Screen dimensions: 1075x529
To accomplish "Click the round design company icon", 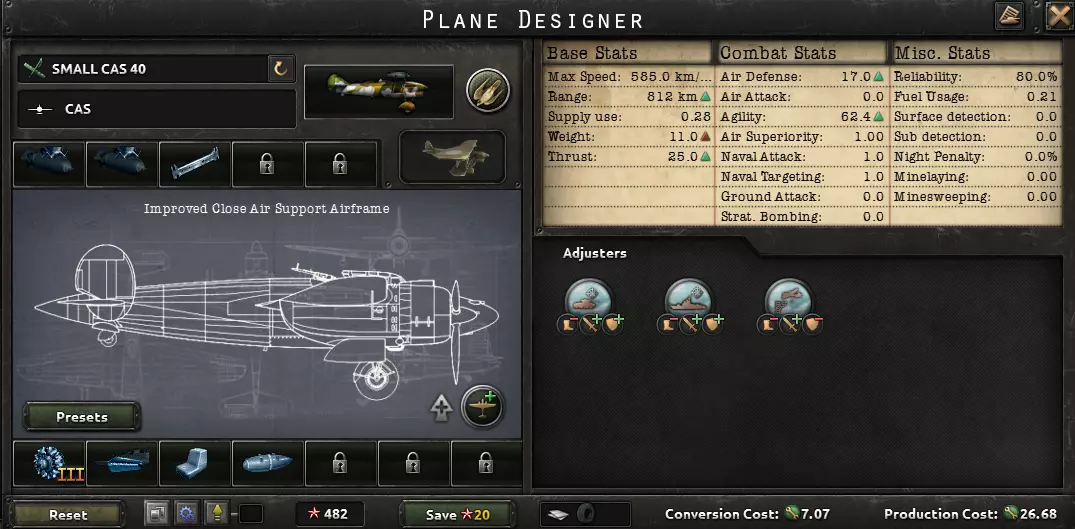I will [x=488, y=91].
